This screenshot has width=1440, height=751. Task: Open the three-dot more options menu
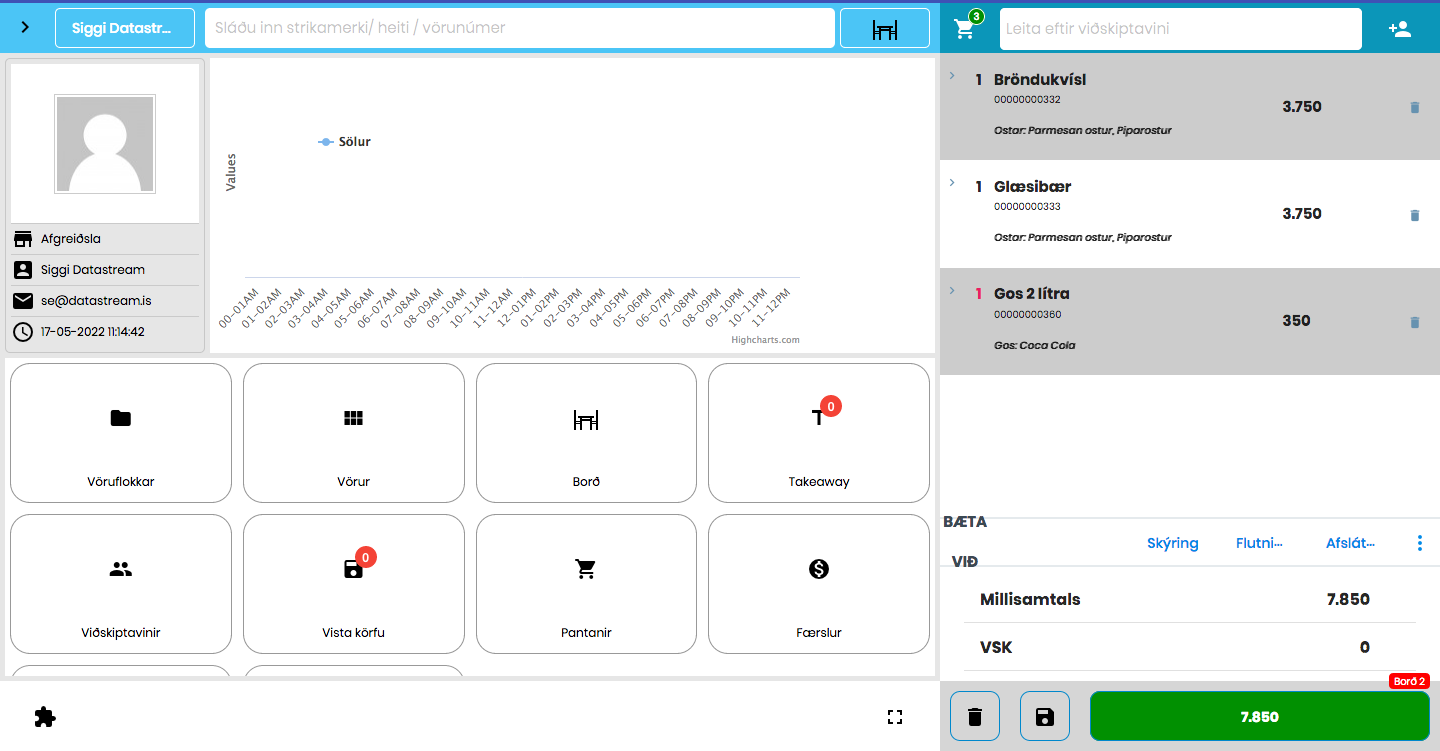(1419, 543)
